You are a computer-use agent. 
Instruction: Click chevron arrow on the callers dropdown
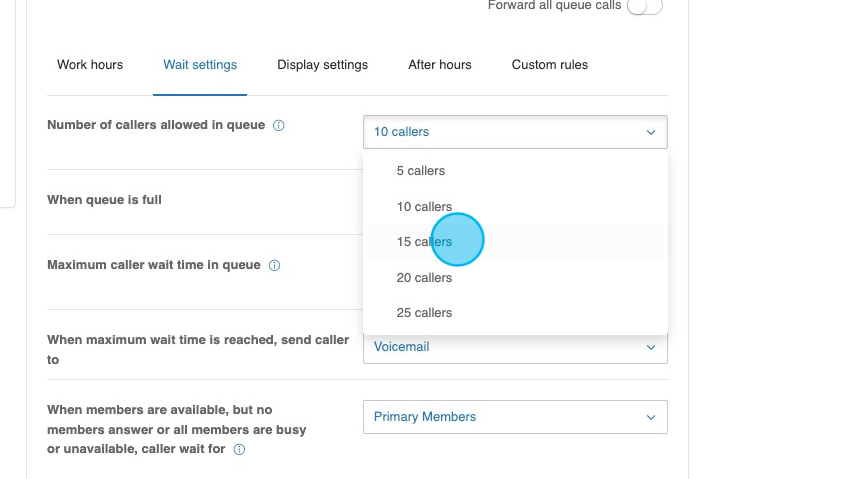tap(650, 132)
